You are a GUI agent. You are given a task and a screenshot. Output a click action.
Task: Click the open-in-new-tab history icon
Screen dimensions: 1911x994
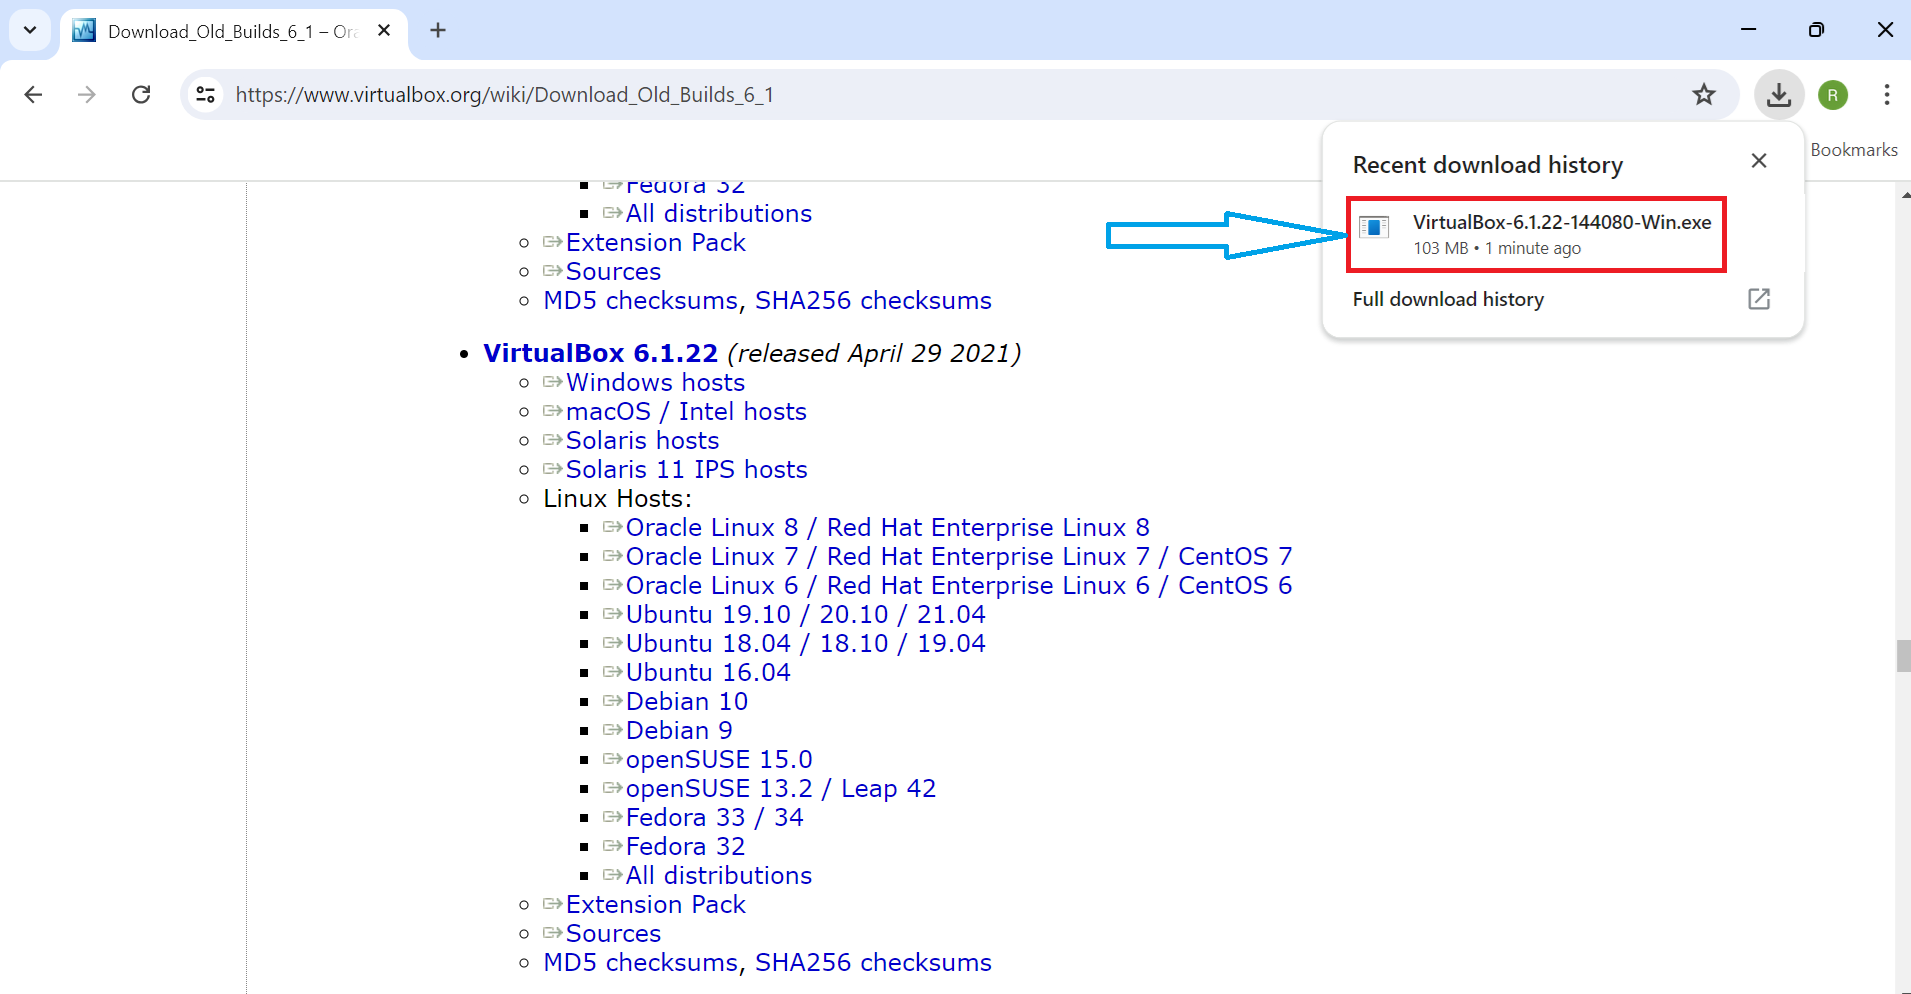pos(1759,299)
